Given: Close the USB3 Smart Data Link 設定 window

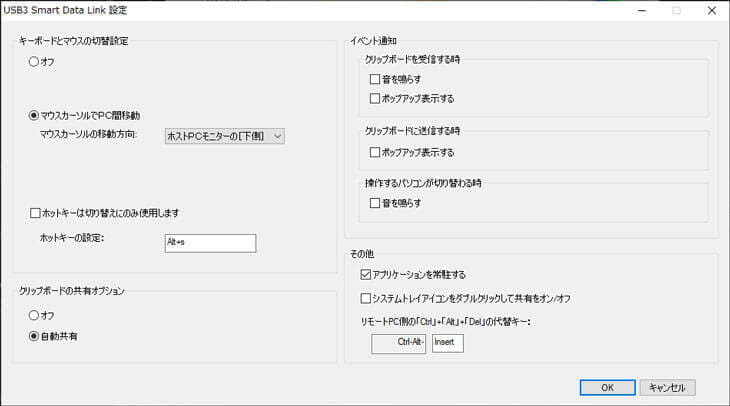Looking at the screenshot, I should point(710,10).
